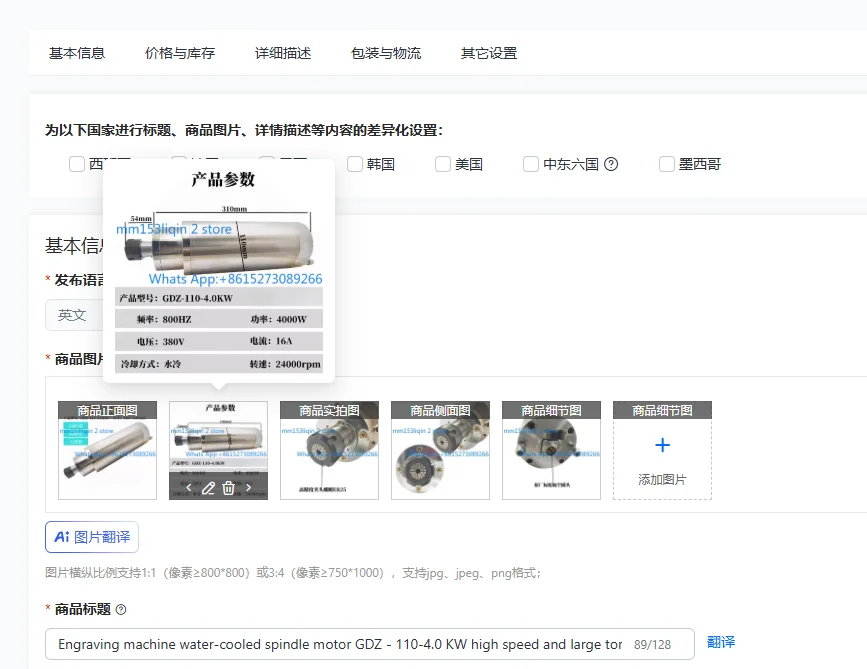Move product parameter image right

tap(249, 488)
